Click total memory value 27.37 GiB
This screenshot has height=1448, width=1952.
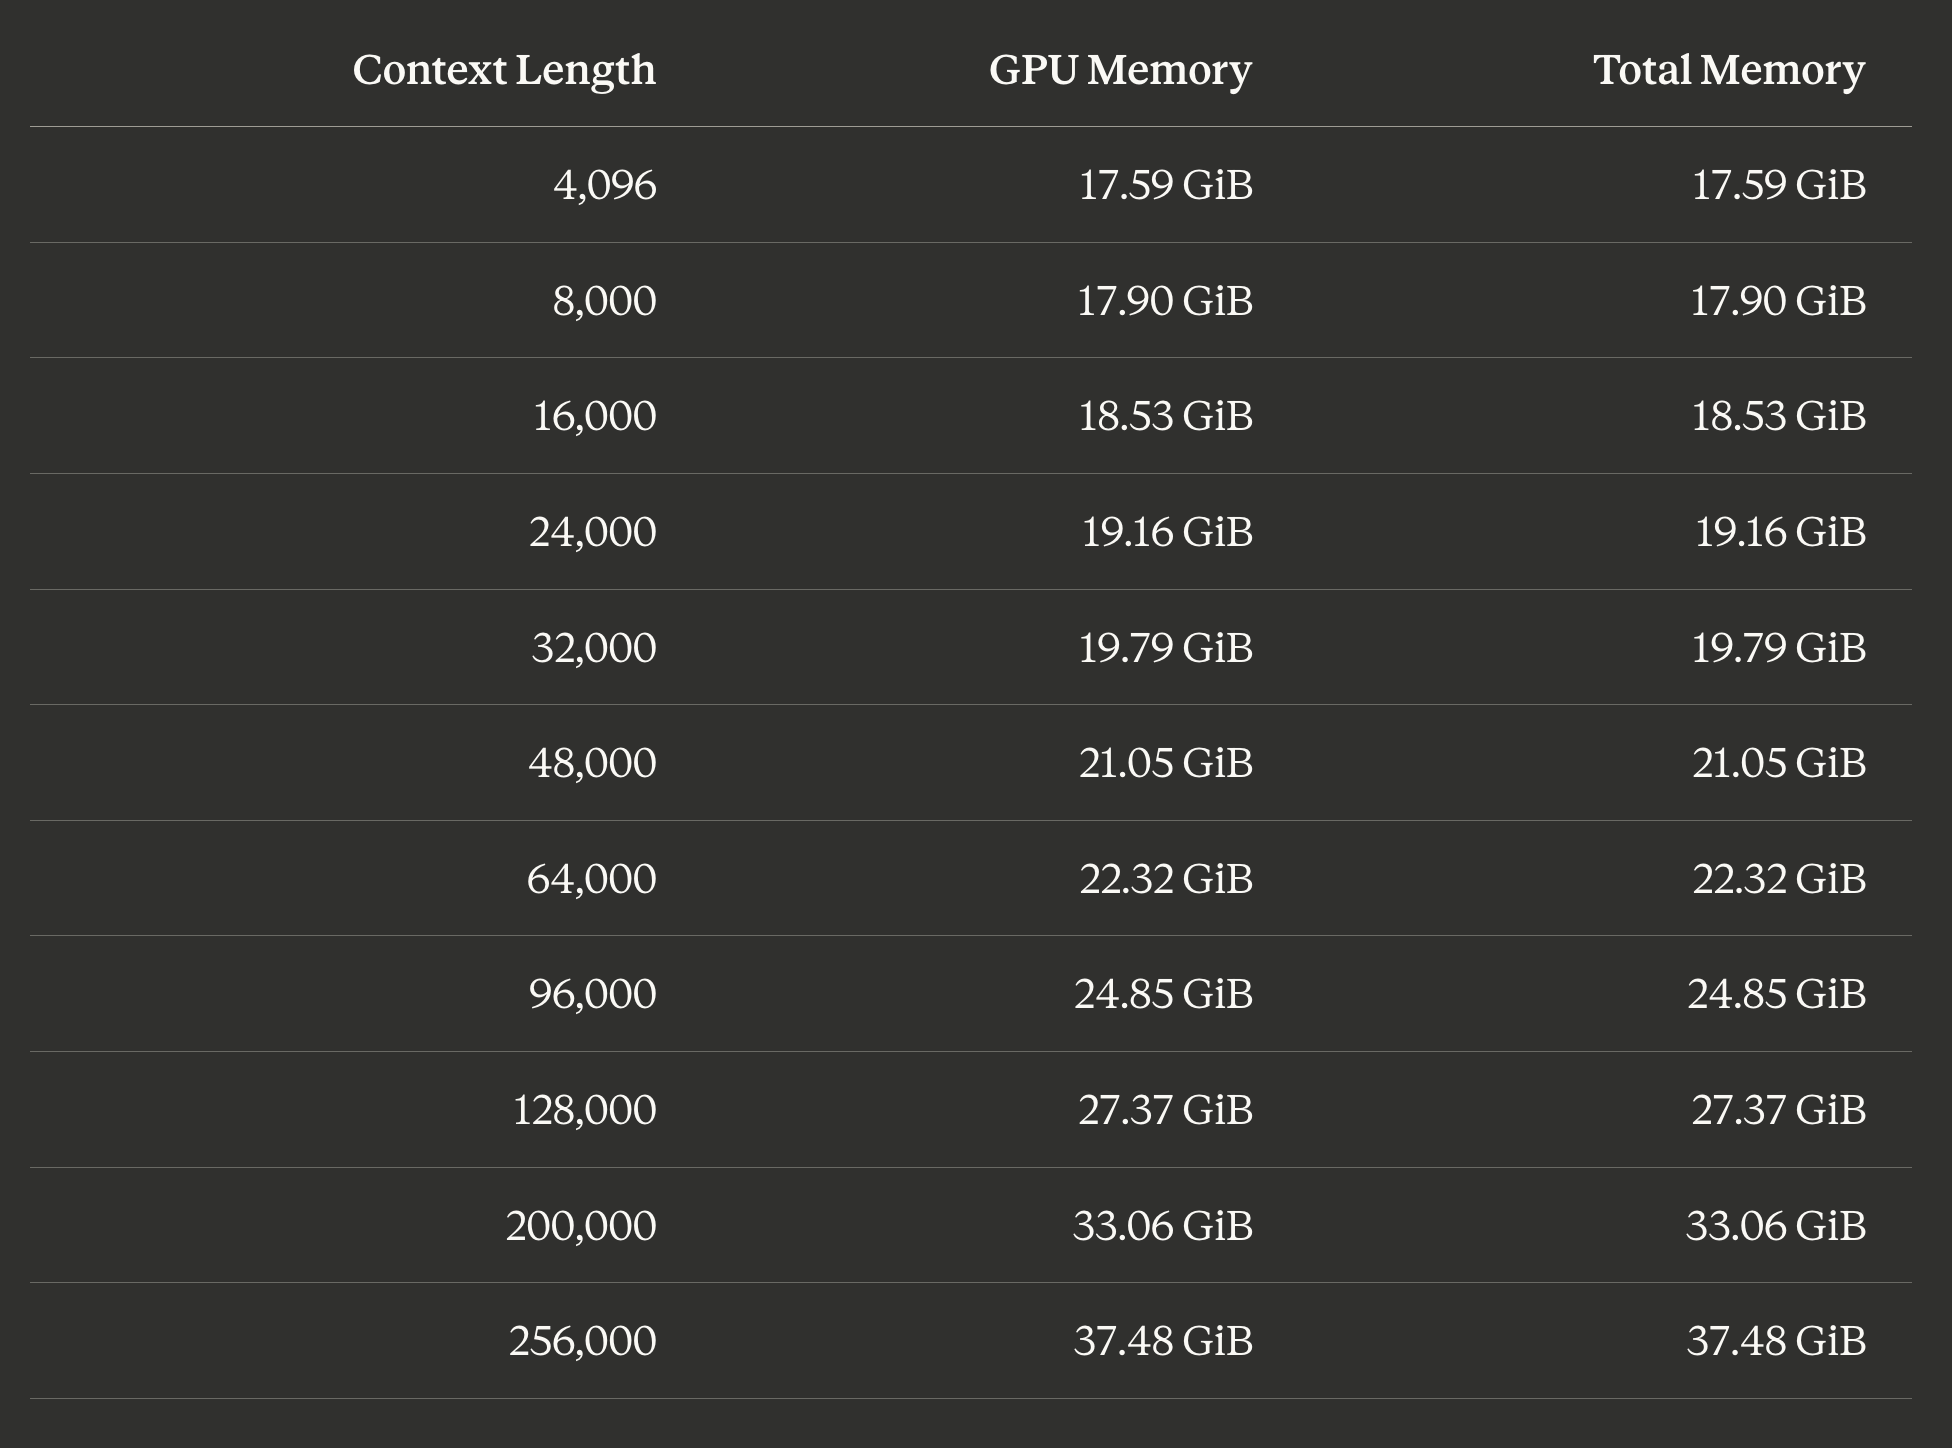(x=1779, y=1110)
